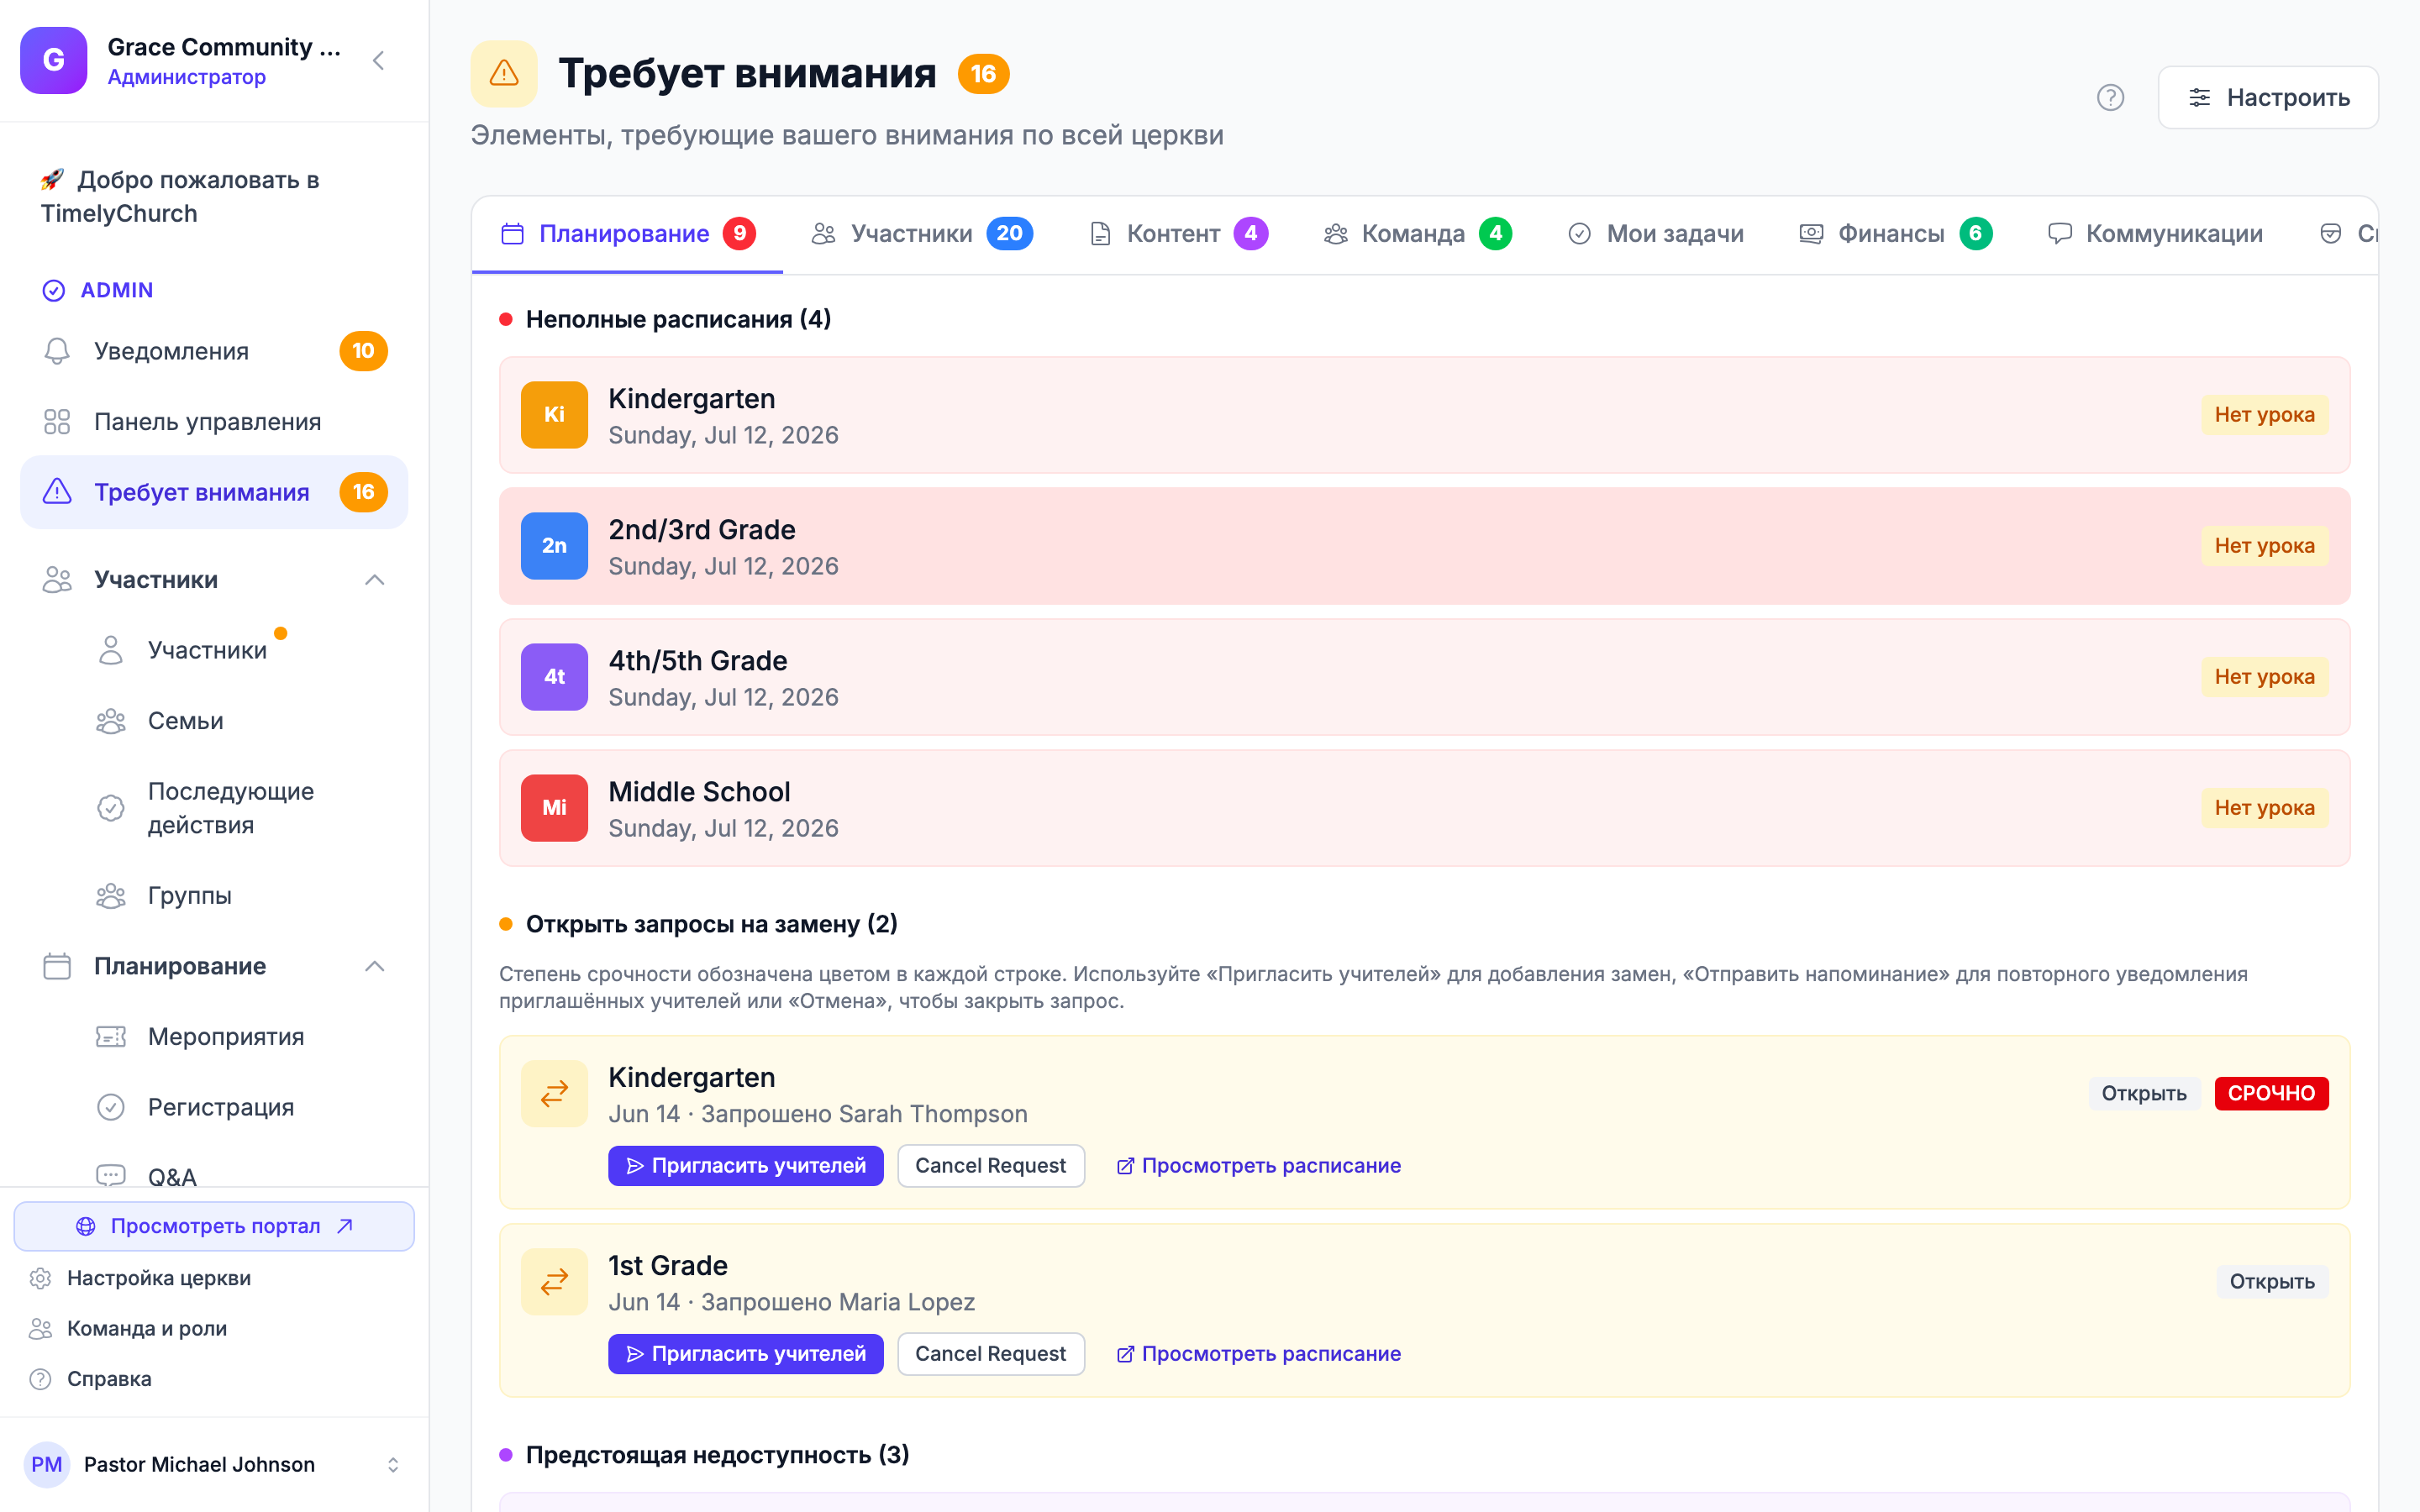The image size is (2420, 1512).
Task: Open Последующие действия follow-ups
Action: pos(231,808)
